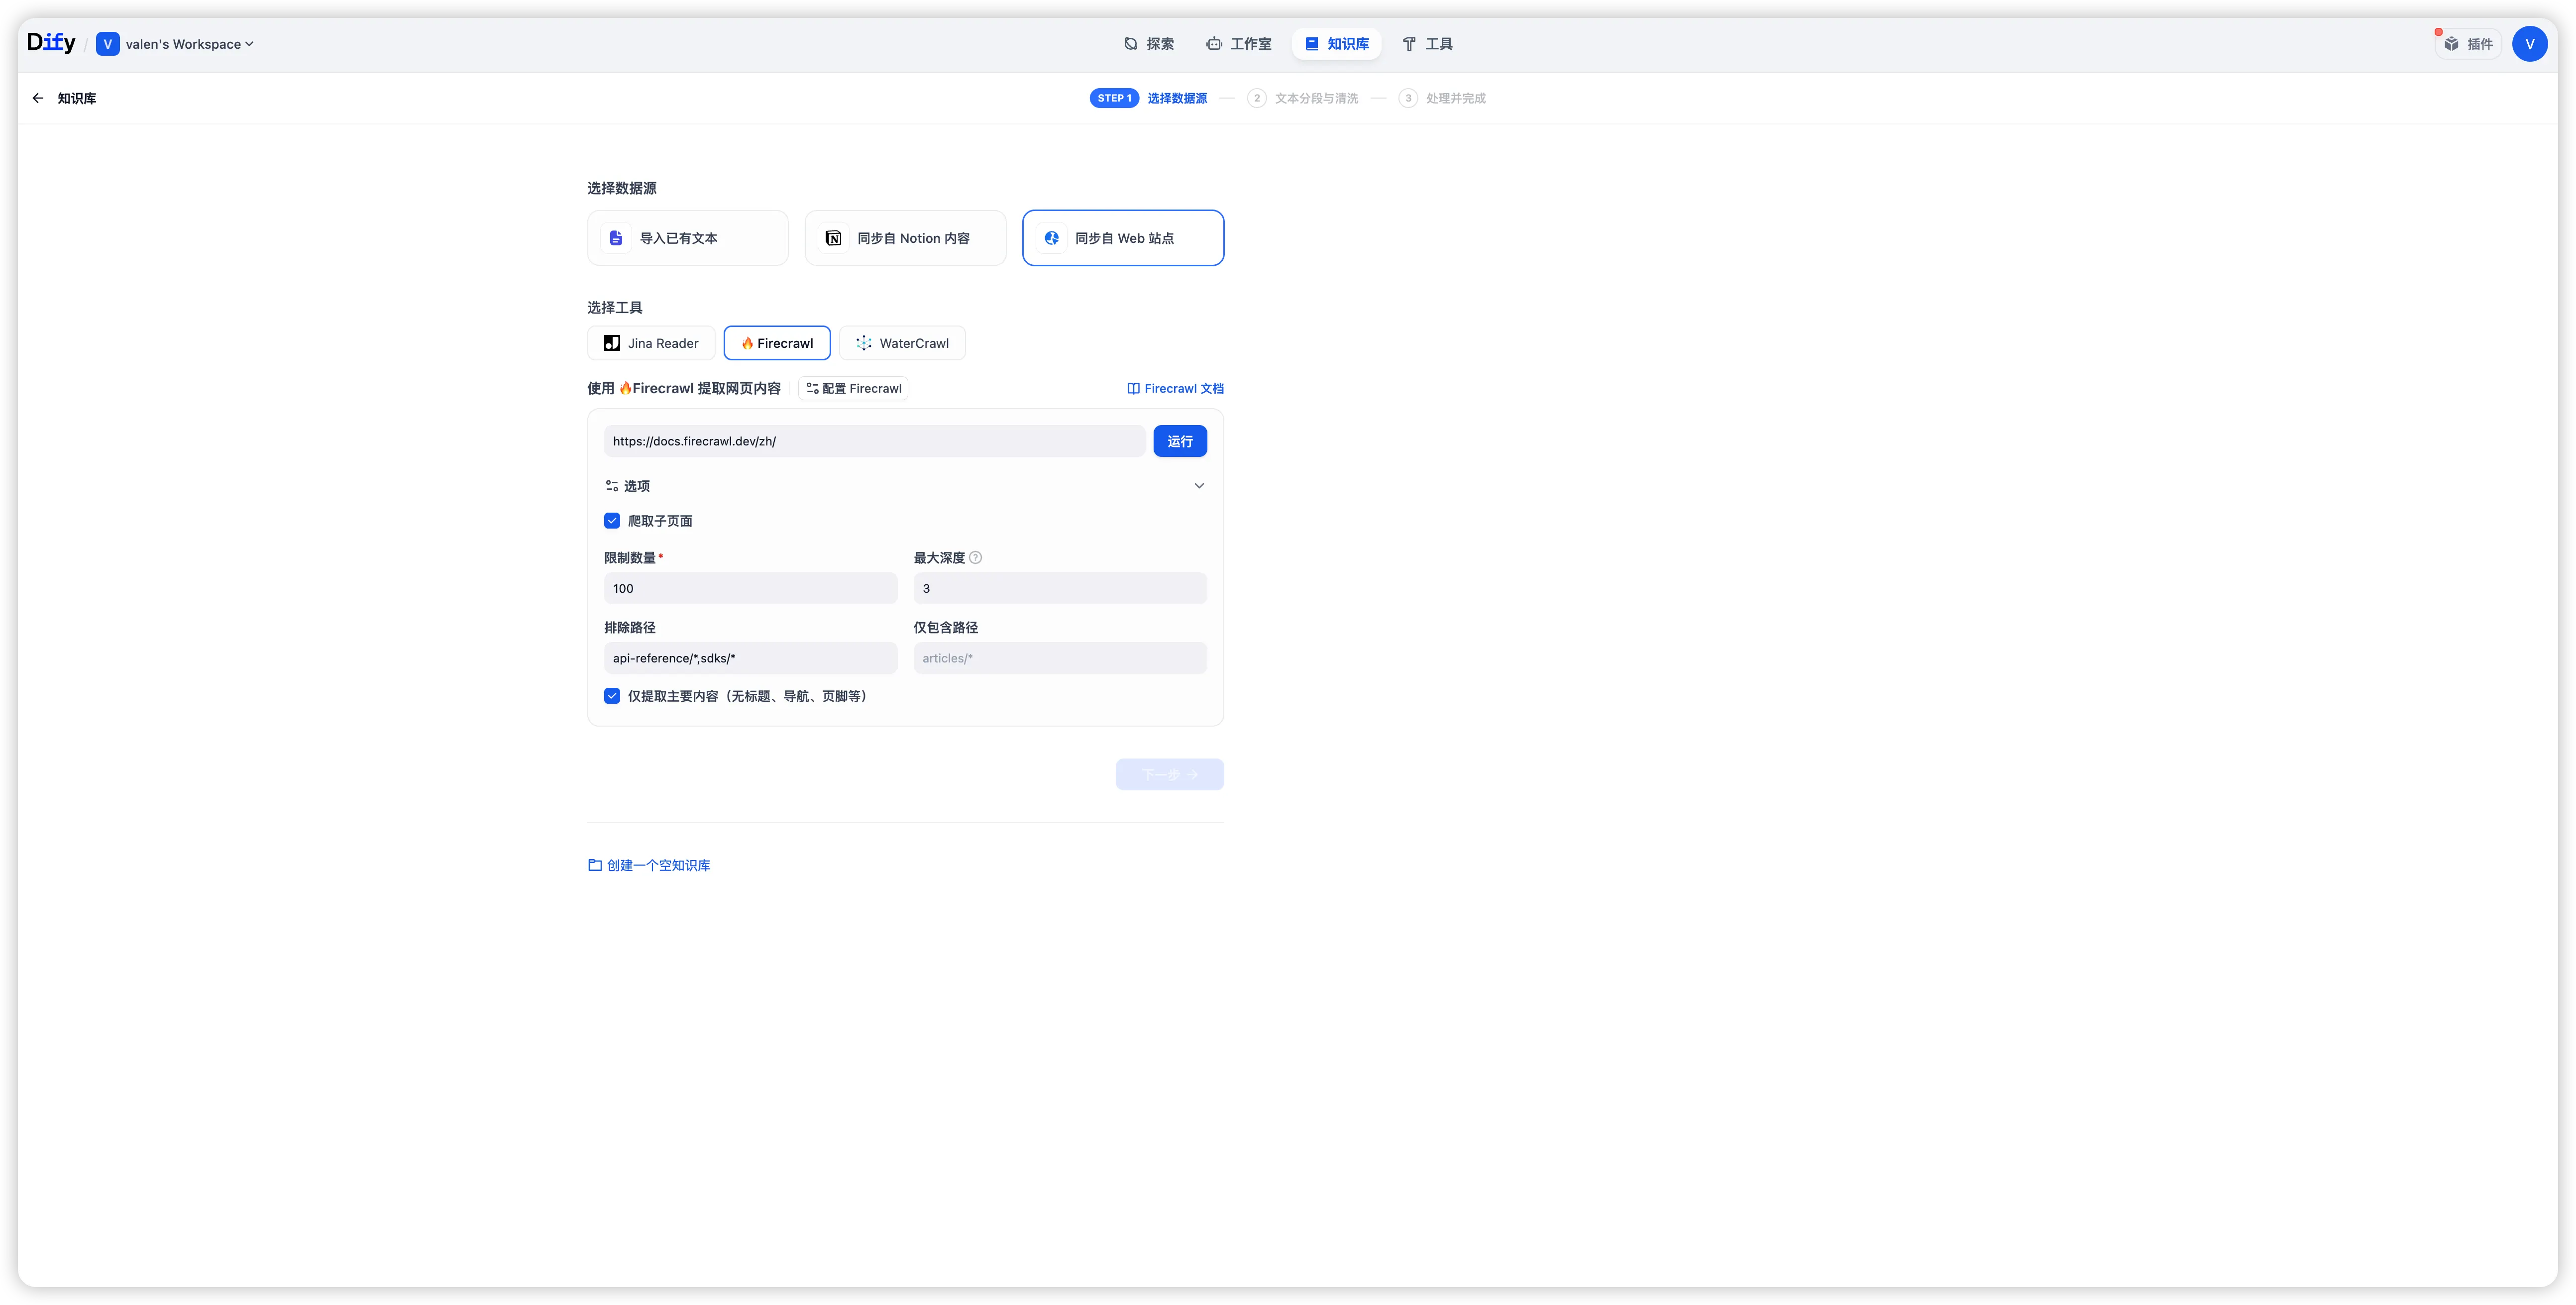Click the globe icon for Web sync
Viewport: 2576px width, 1305px height.
pos(1052,238)
